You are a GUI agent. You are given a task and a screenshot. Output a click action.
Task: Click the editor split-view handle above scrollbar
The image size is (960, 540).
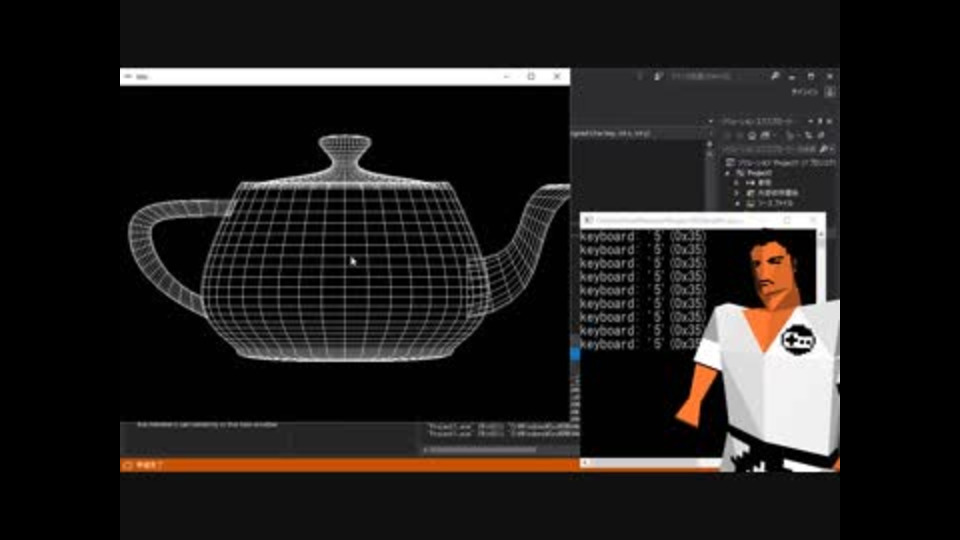point(710,144)
